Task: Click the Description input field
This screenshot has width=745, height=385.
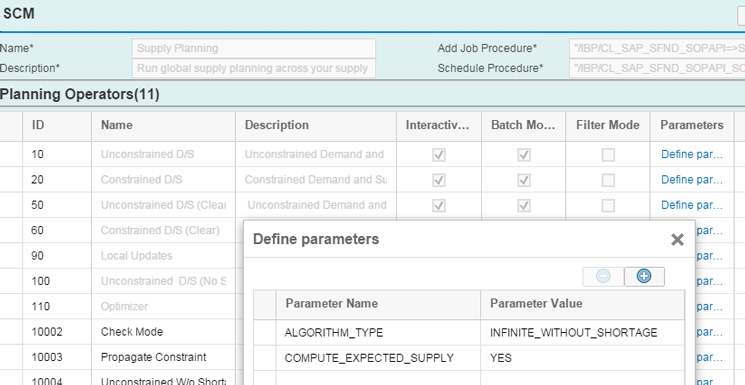Action: 254,68
